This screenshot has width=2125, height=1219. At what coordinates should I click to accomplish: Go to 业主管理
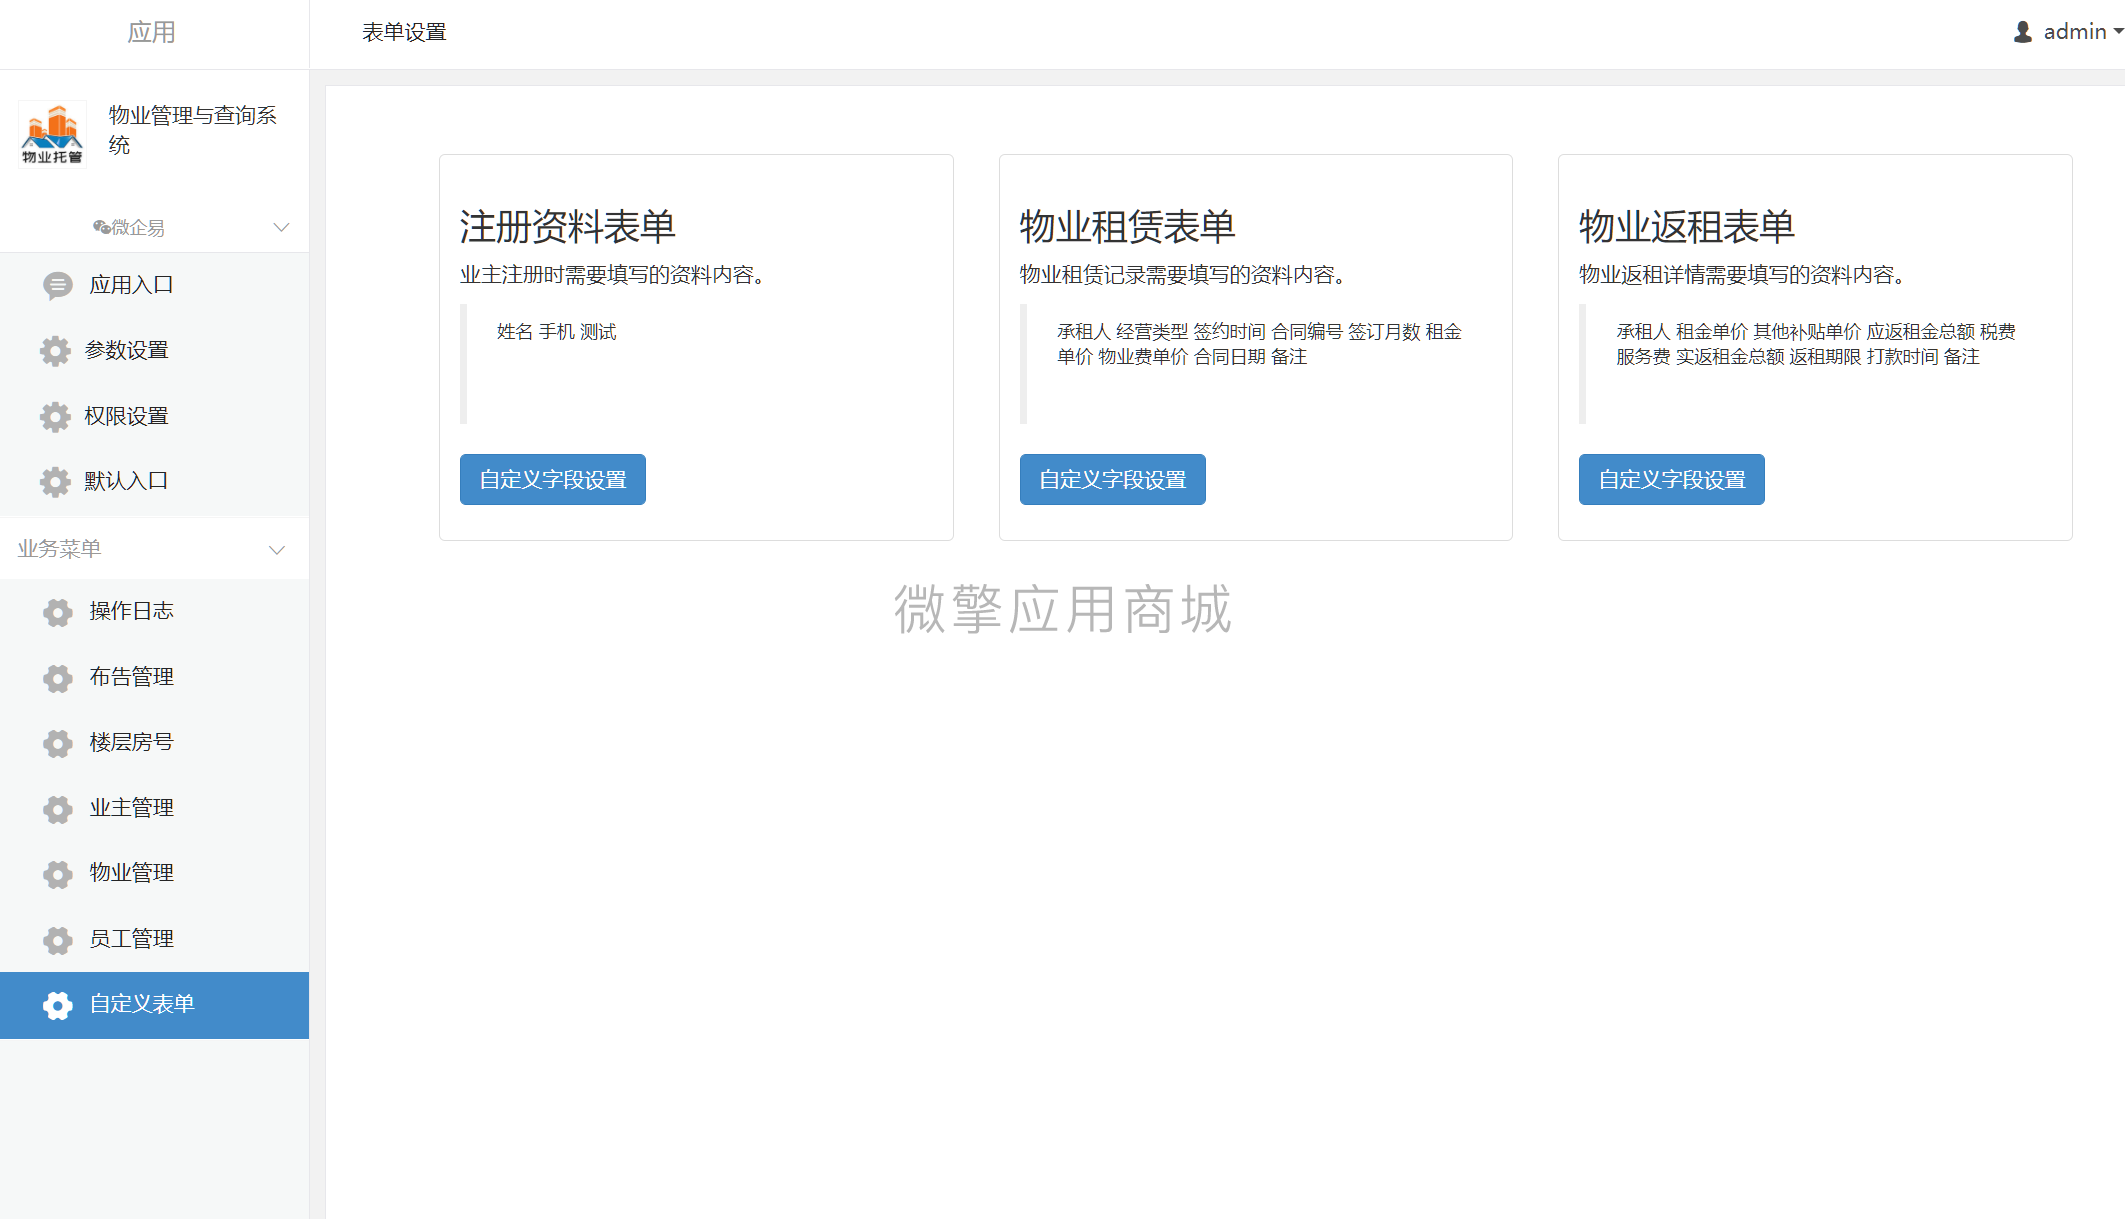click(154, 809)
